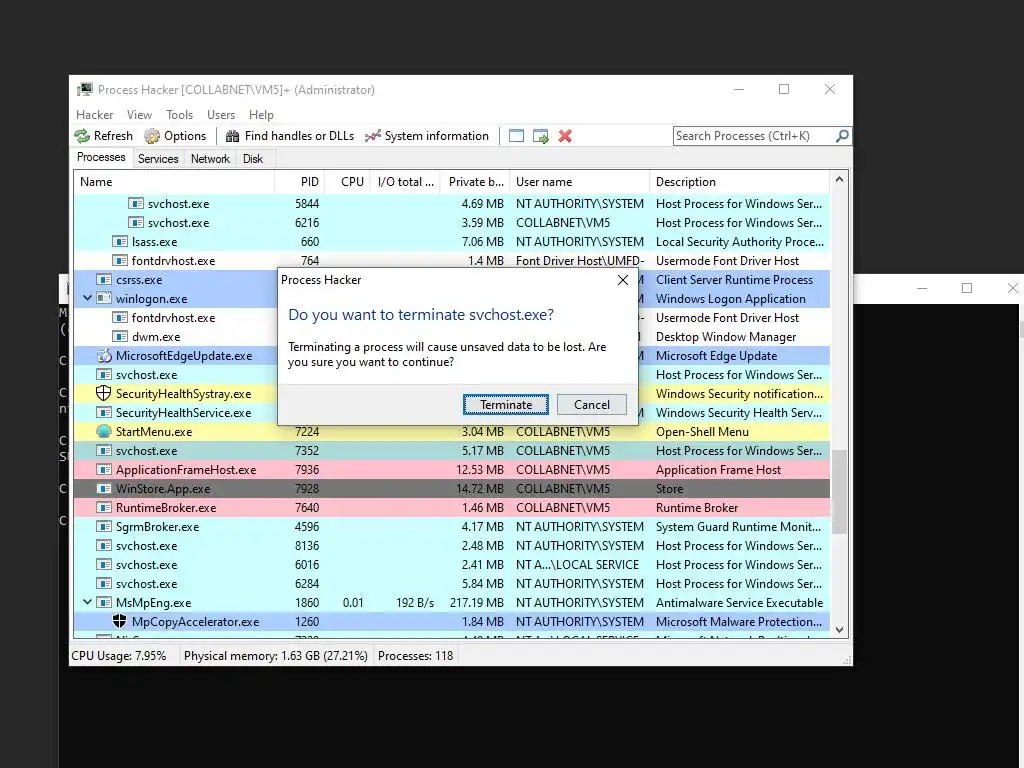Click the Refresh toolbar icon
The width and height of the screenshot is (1024, 768).
pos(82,136)
